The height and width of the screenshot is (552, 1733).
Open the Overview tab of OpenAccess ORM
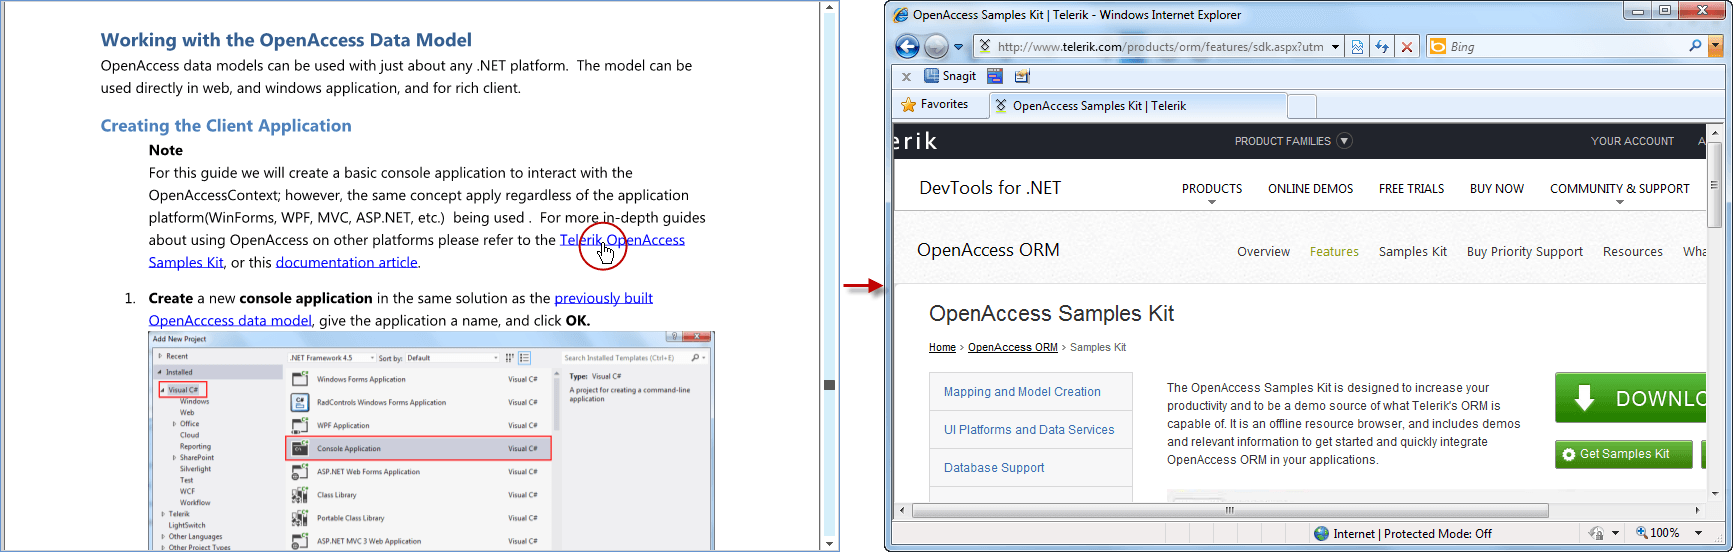(1263, 252)
